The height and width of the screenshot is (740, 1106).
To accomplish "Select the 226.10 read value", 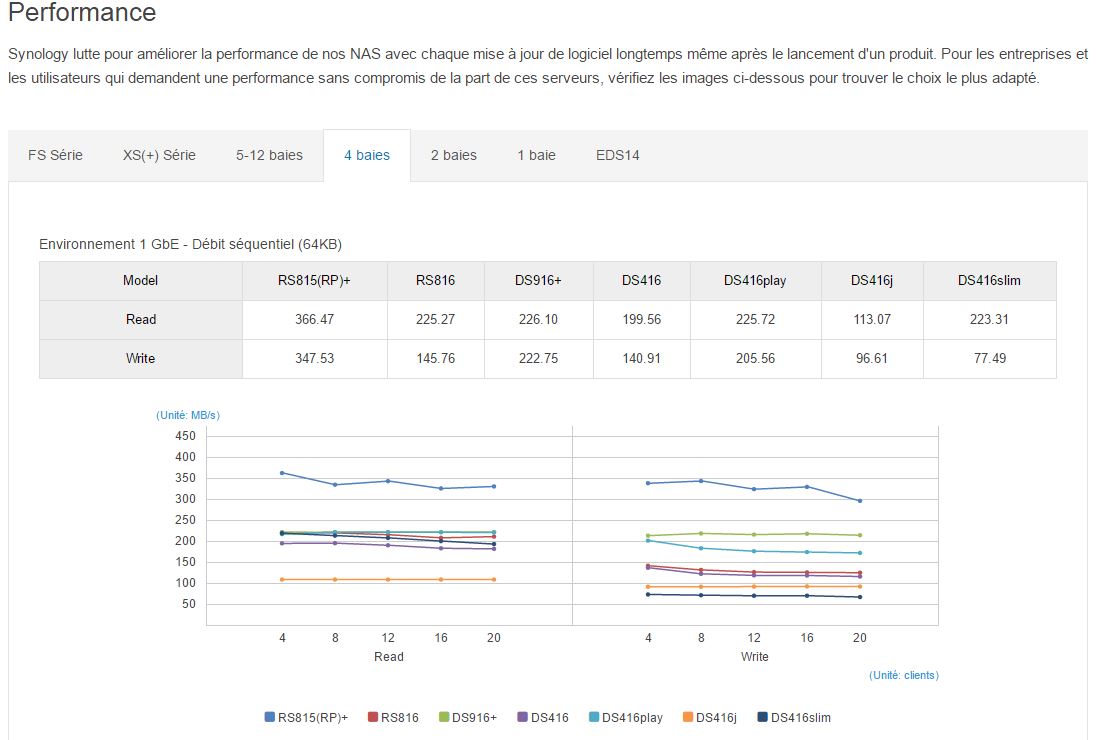I will pyautogui.click(x=538, y=320).
